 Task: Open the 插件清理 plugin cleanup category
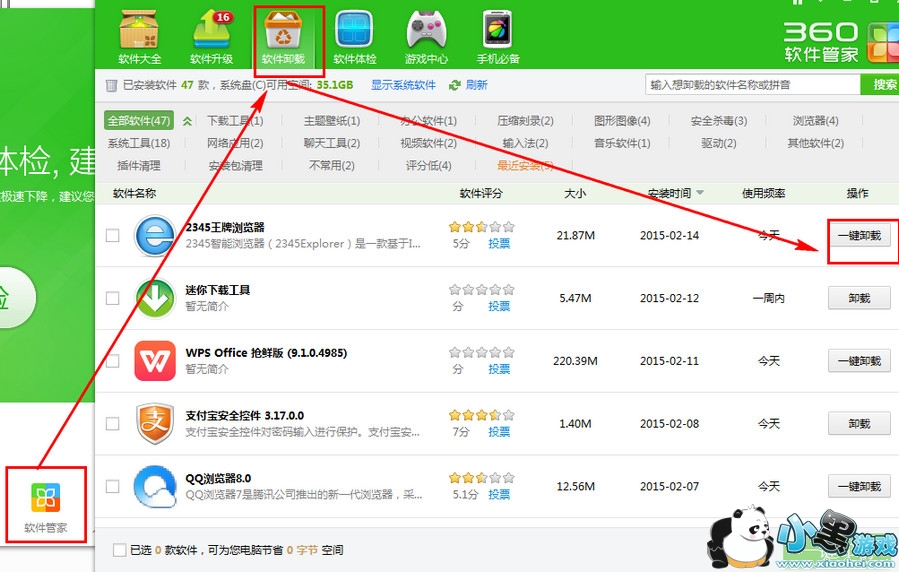pos(139,166)
